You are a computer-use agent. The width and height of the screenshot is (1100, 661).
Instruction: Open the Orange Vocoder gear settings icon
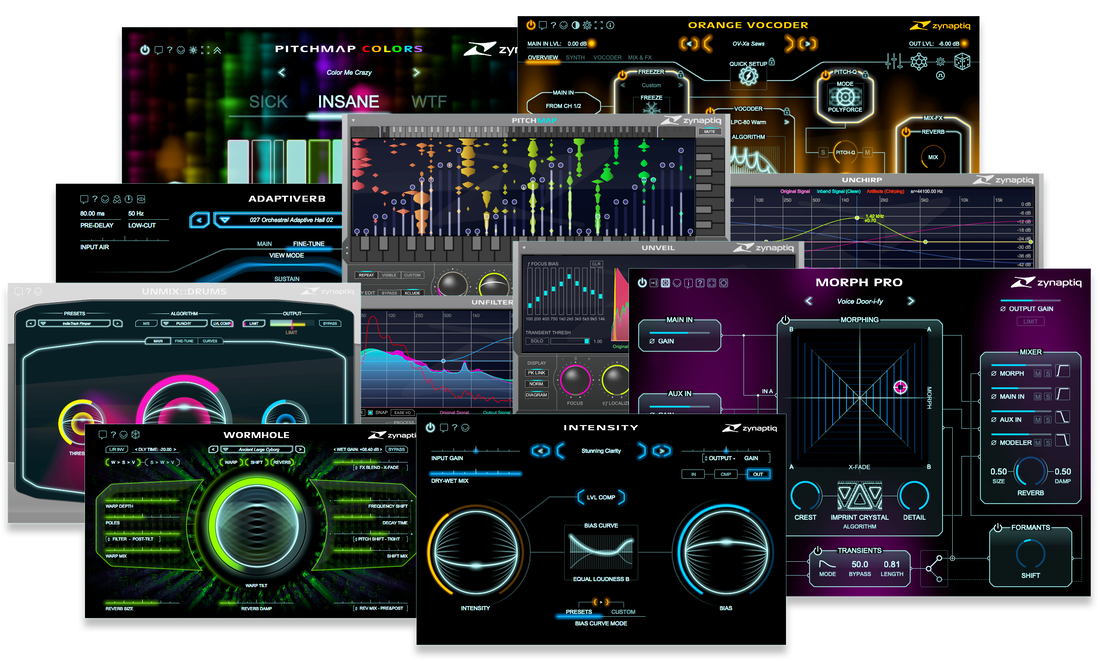587,25
